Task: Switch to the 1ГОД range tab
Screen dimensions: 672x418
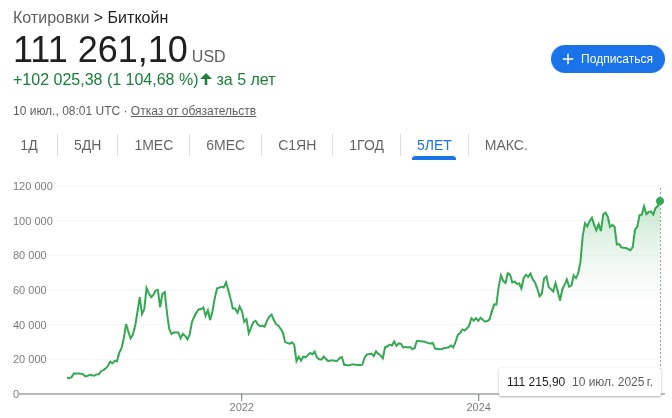Action: pyautogui.click(x=366, y=145)
